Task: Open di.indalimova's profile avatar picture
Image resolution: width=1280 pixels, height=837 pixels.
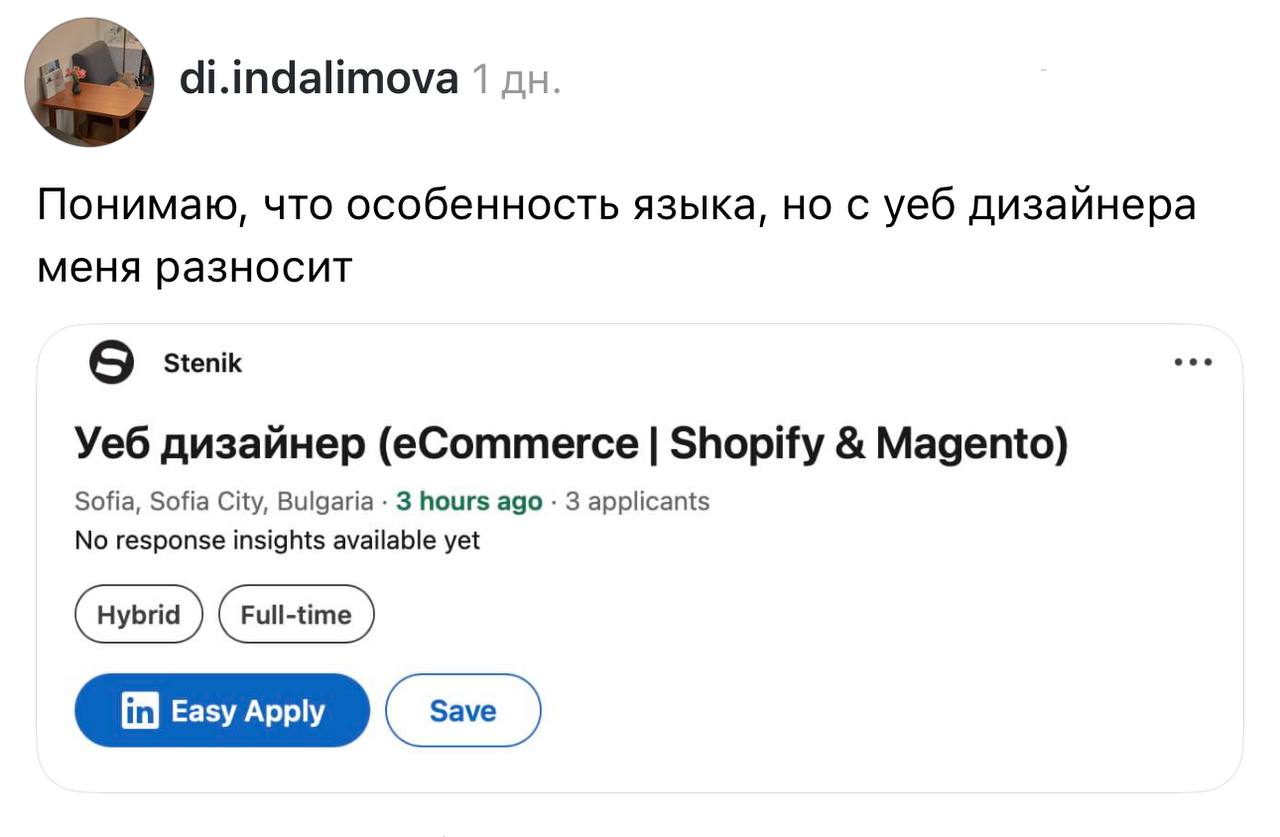Action: click(x=89, y=82)
